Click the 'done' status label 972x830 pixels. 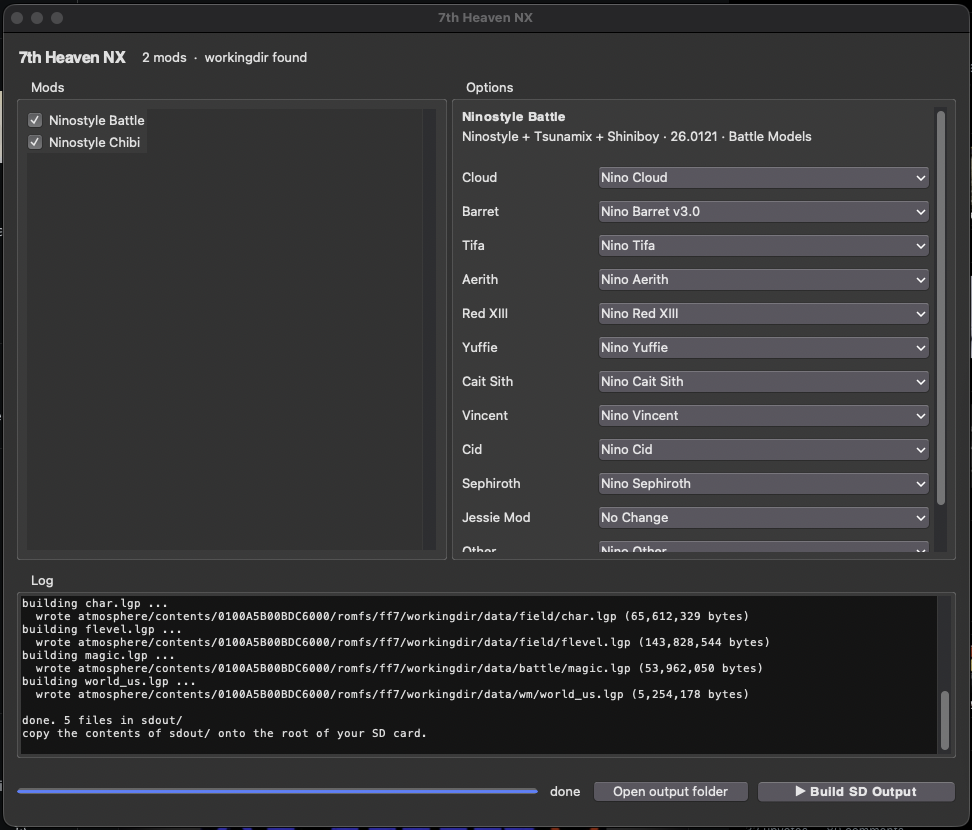pyautogui.click(x=565, y=792)
